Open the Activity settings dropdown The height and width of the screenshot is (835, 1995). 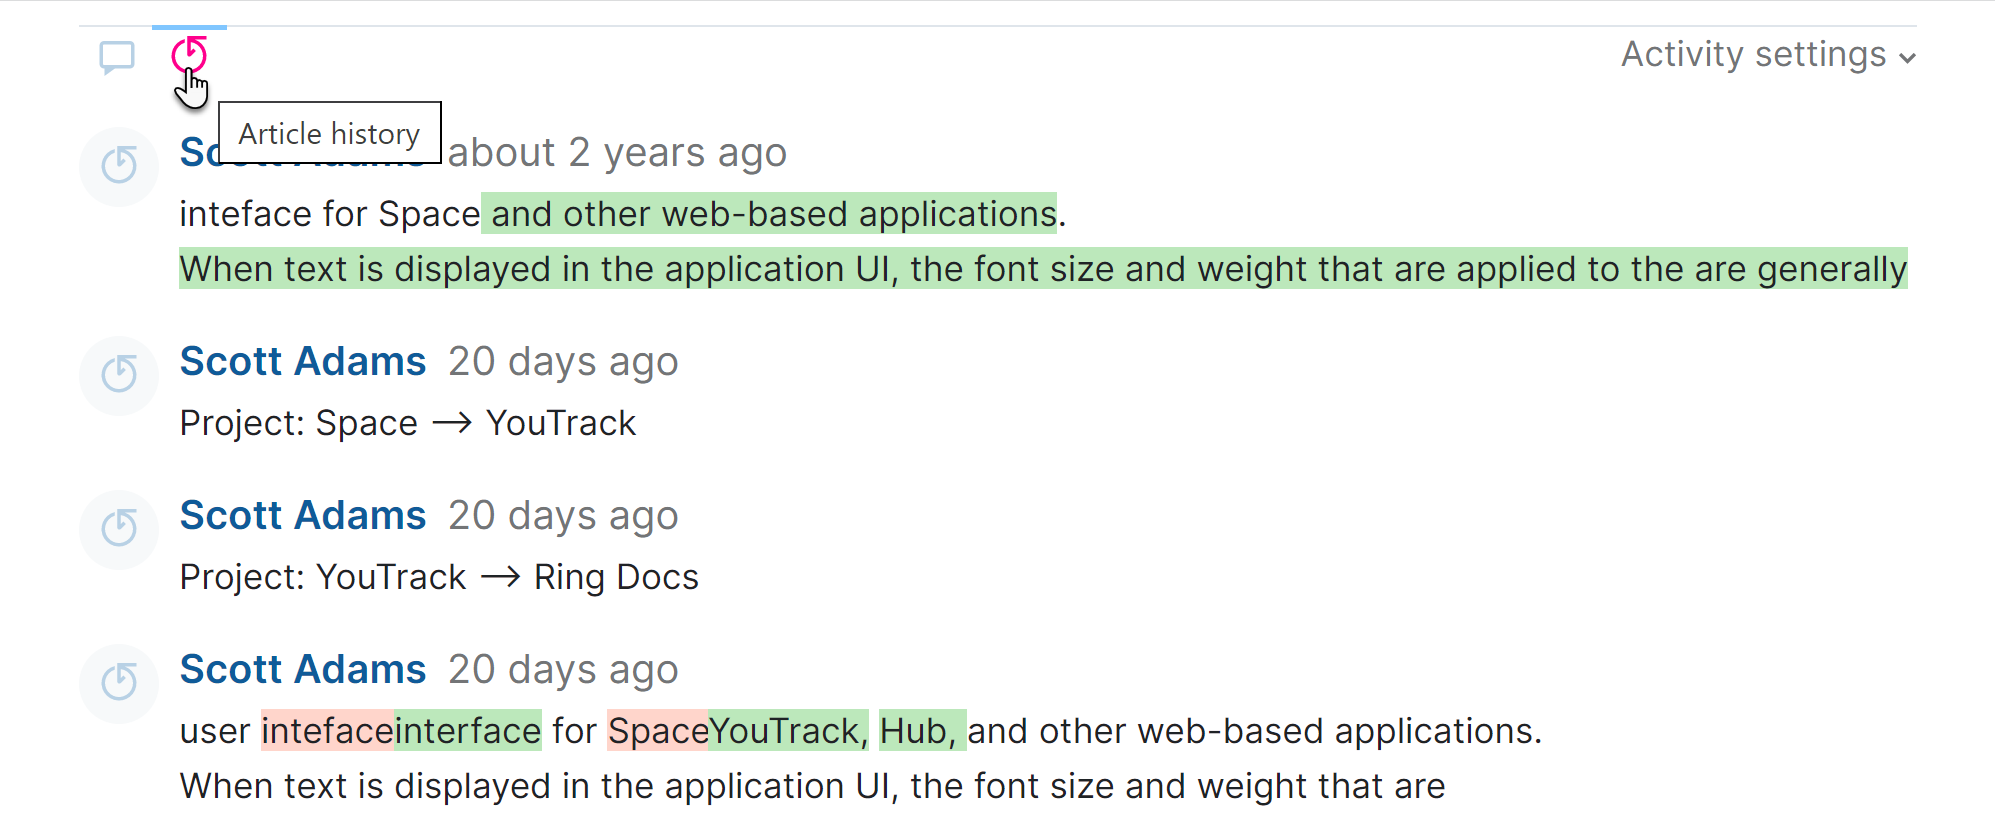pos(1767,55)
